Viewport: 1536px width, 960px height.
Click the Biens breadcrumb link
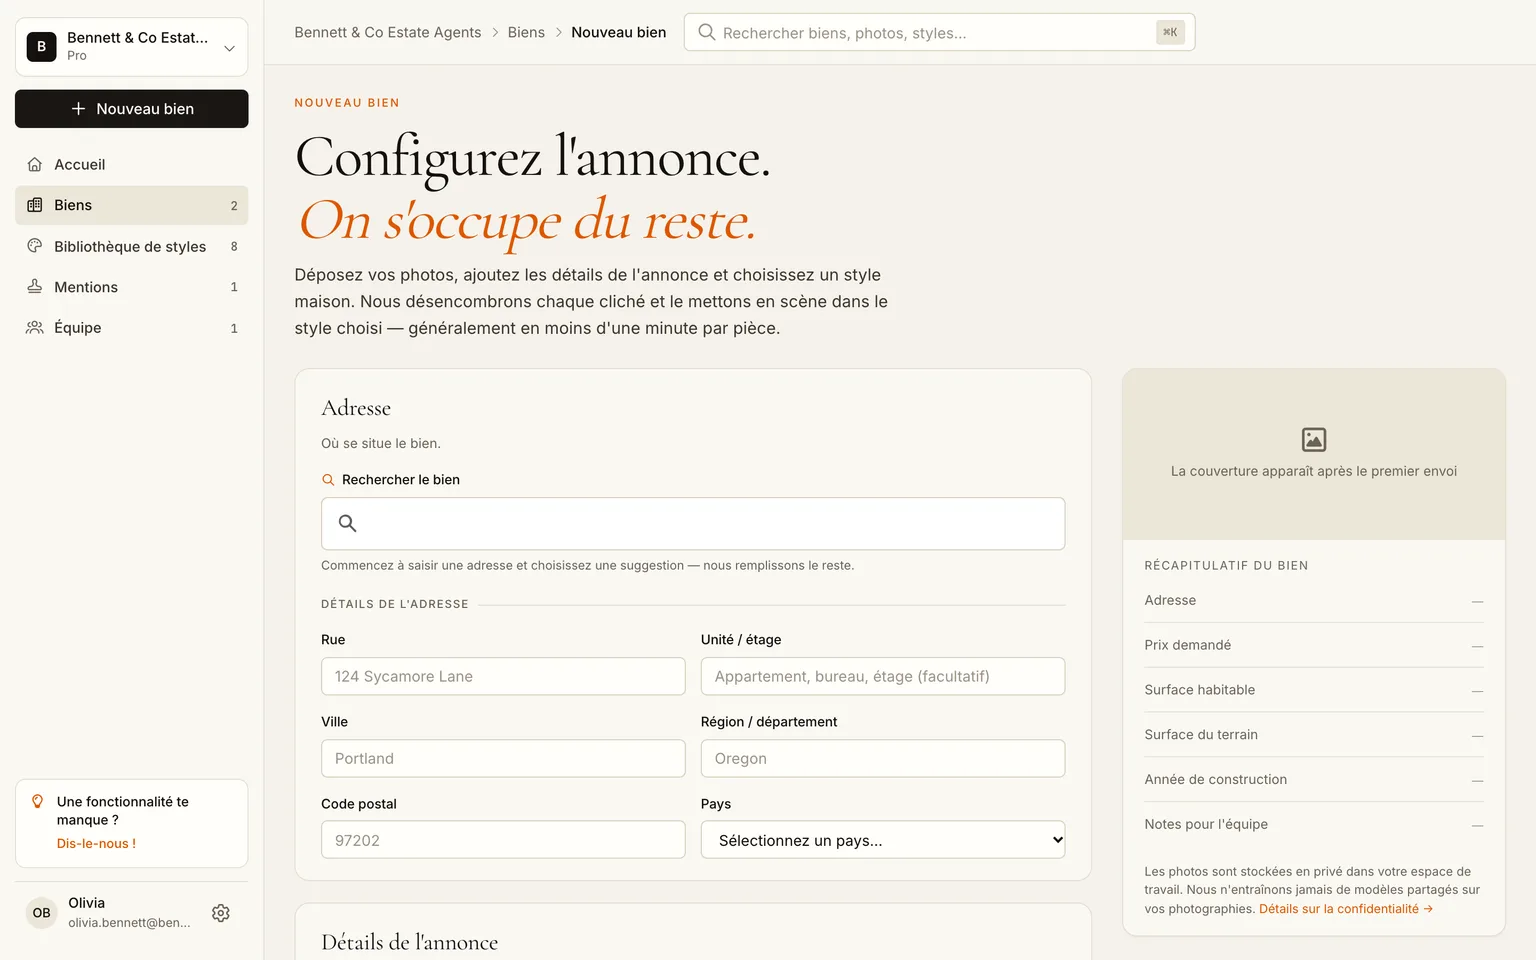(x=526, y=32)
